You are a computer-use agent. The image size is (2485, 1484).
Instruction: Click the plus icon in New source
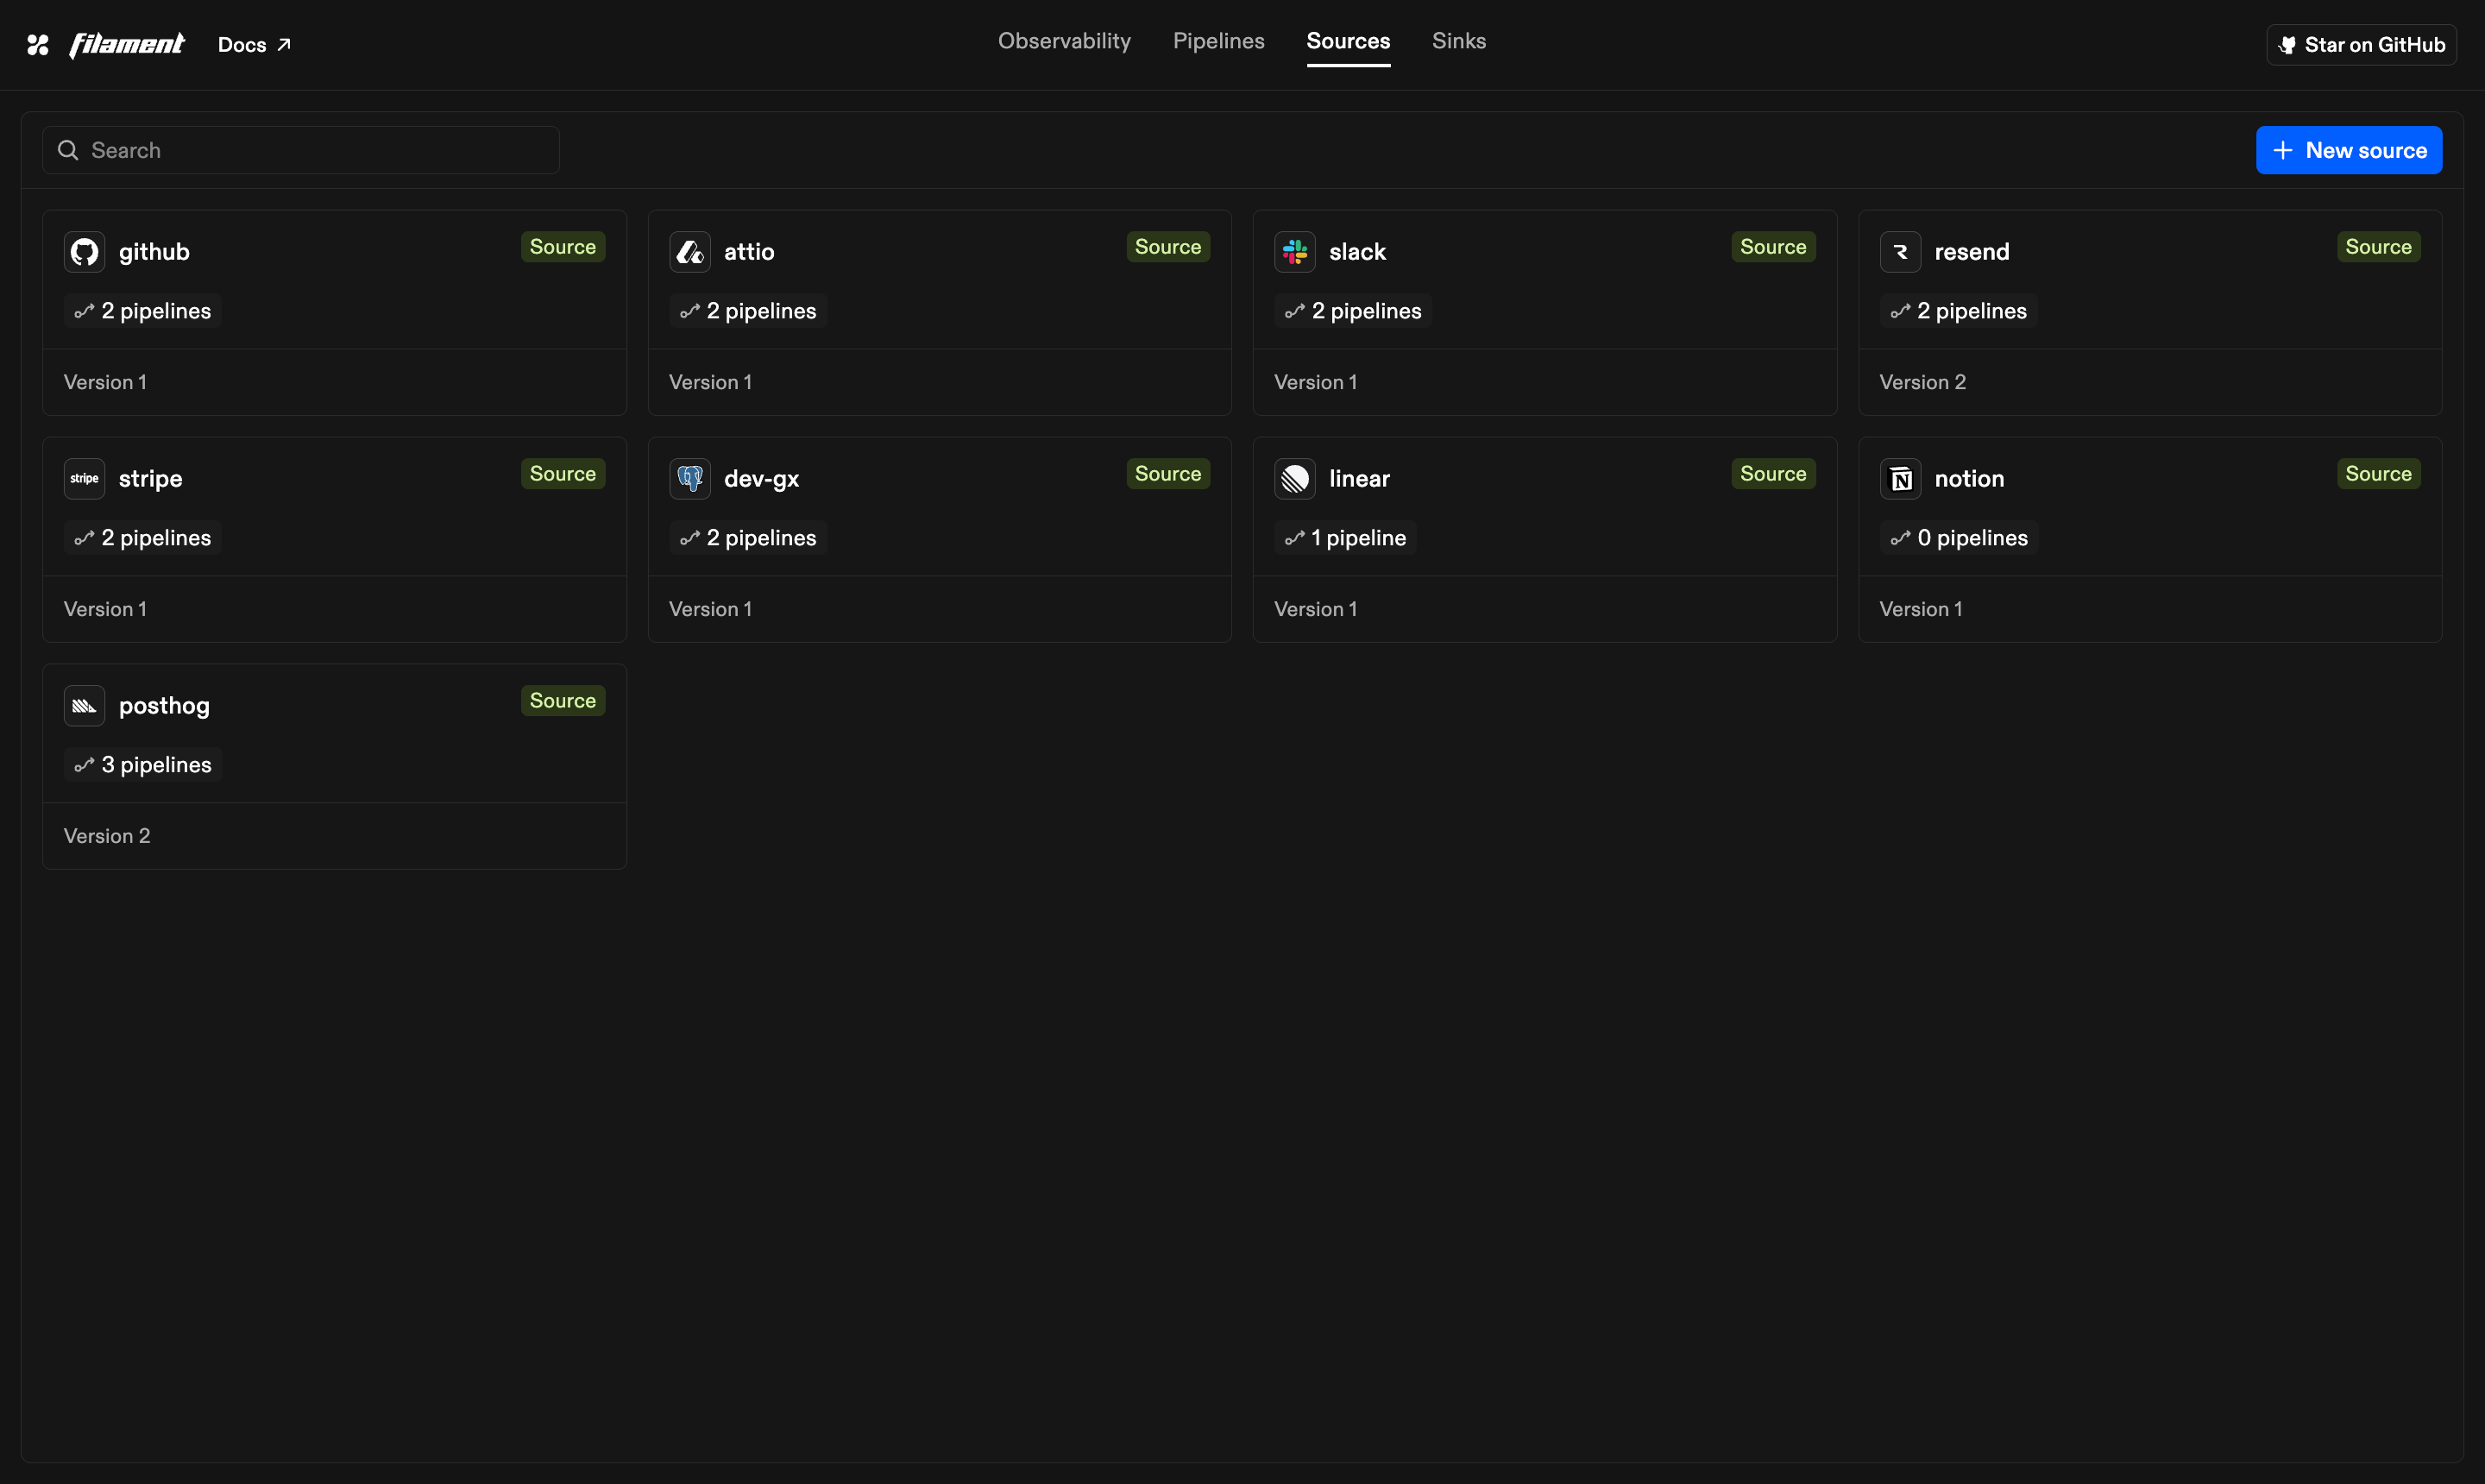click(2282, 150)
